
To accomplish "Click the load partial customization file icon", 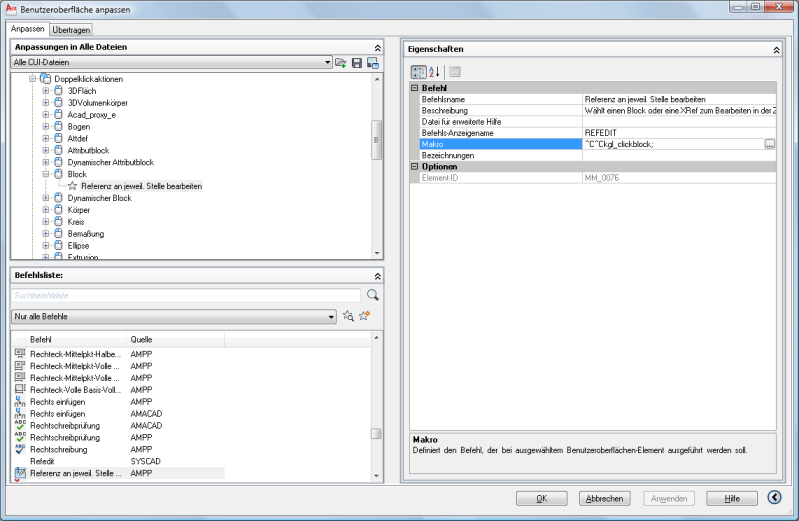I will pyautogui.click(x=341, y=63).
